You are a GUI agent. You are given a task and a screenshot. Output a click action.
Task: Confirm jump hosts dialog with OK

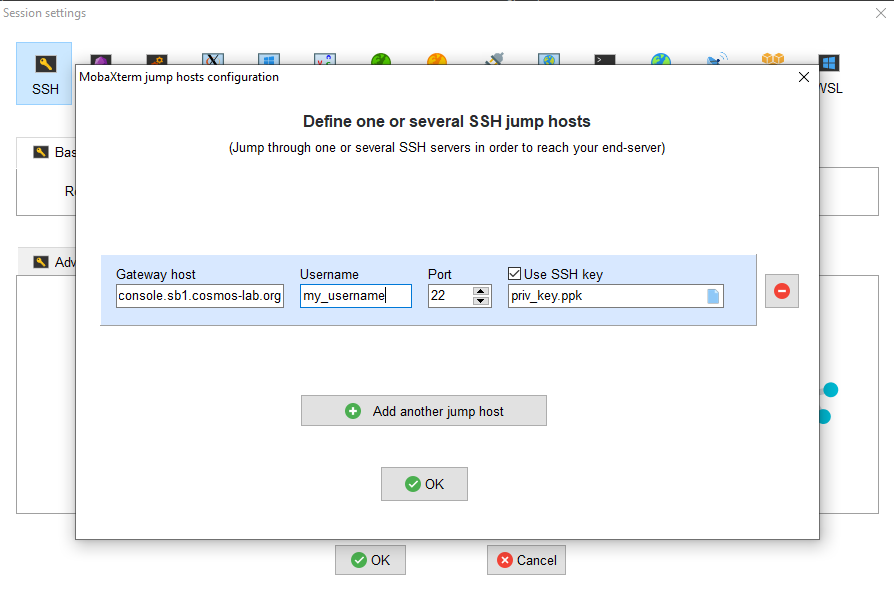coord(424,484)
